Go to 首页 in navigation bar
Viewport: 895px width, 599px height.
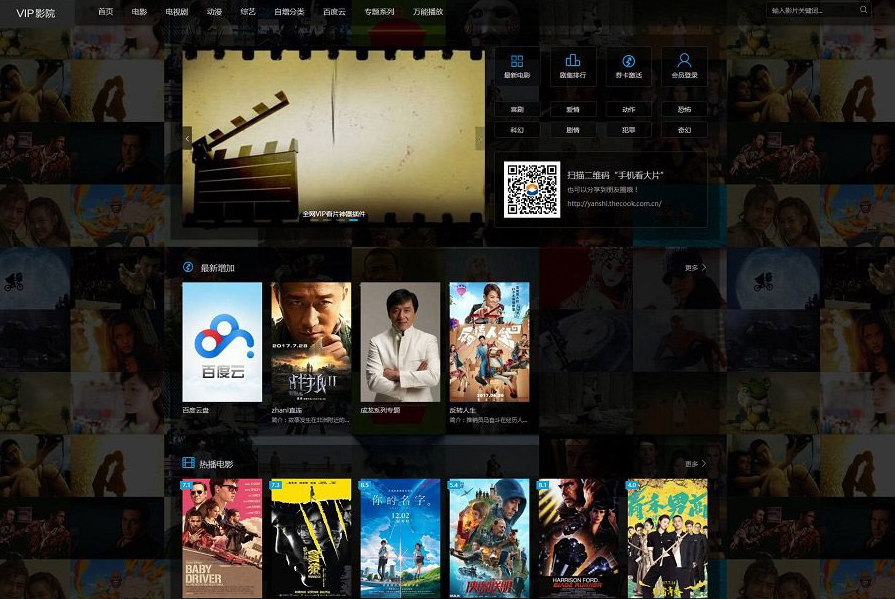coord(106,11)
